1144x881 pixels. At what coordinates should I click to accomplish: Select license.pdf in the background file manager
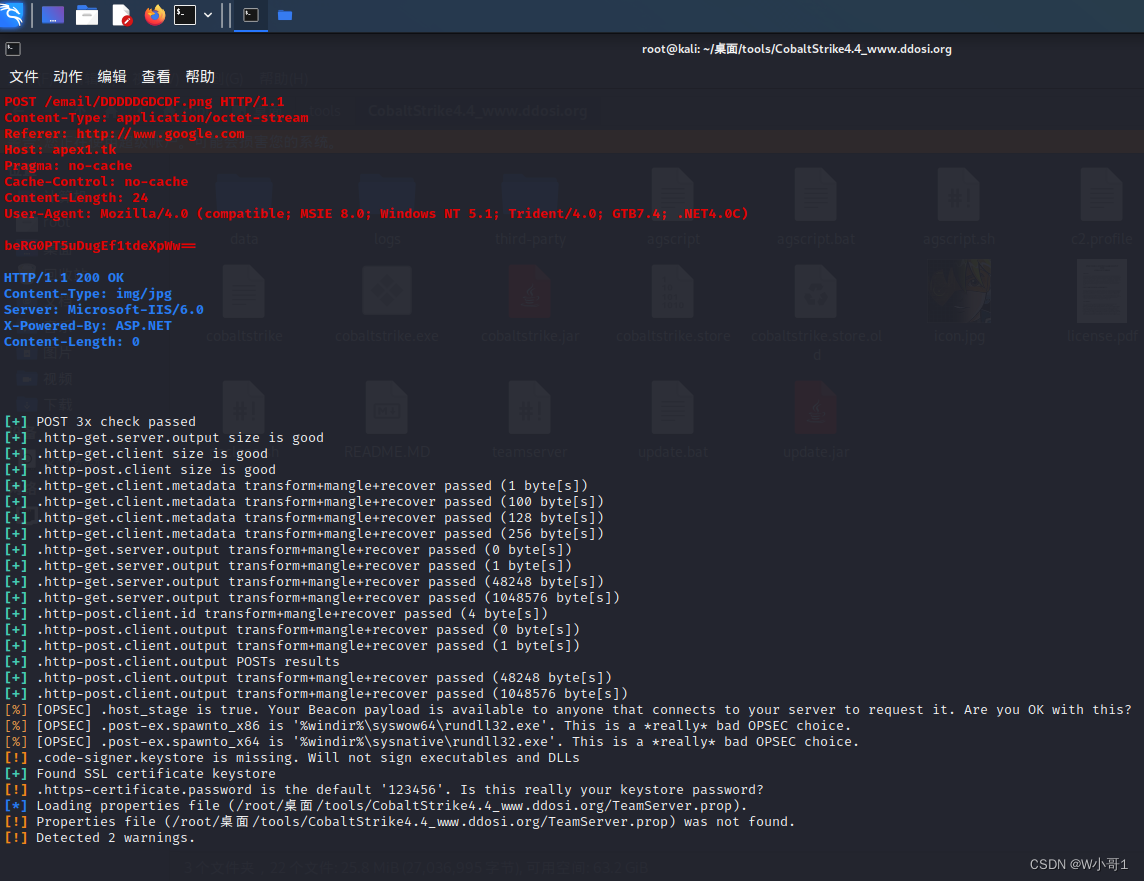tap(1102, 301)
